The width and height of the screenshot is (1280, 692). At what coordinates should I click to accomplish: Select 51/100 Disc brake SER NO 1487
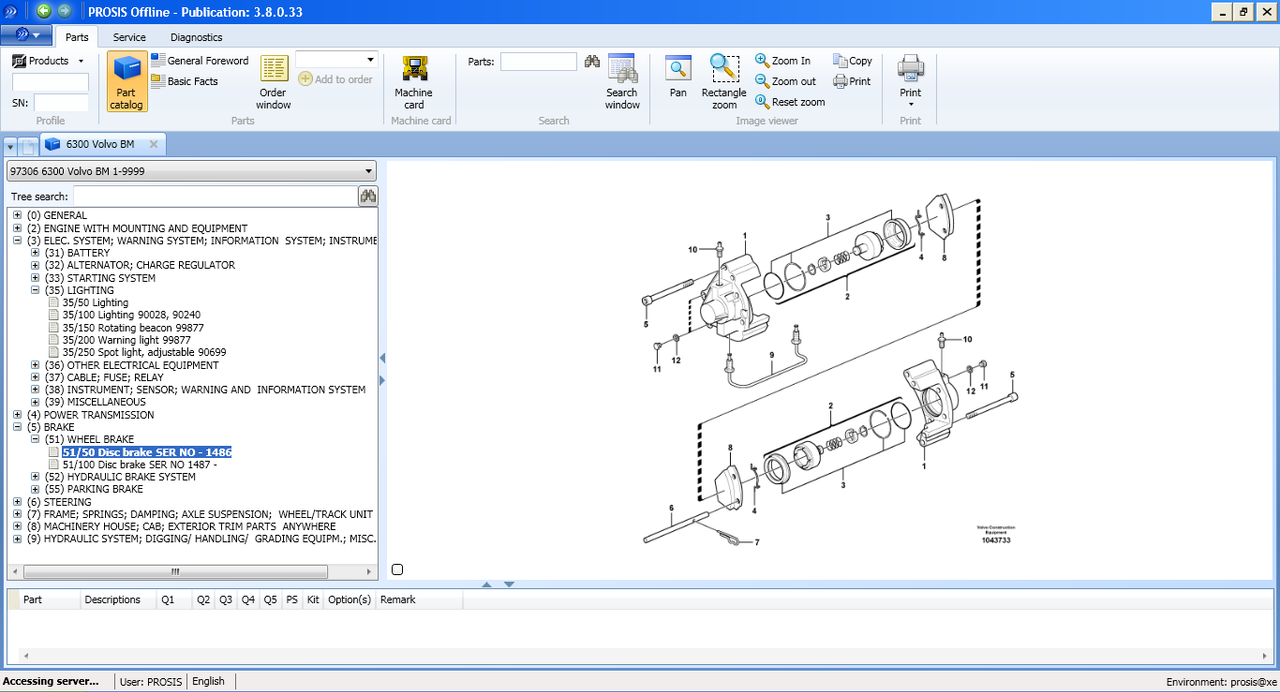tap(139, 464)
